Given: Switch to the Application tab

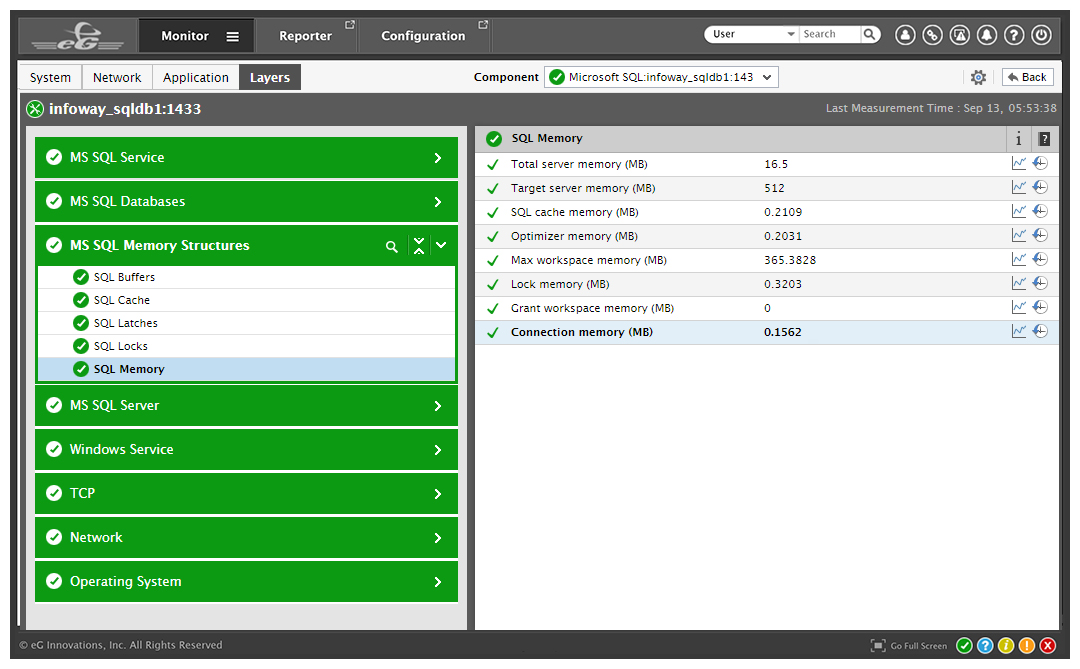Looking at the screenshot, I should pyautogui.click(x=196, y=77).
